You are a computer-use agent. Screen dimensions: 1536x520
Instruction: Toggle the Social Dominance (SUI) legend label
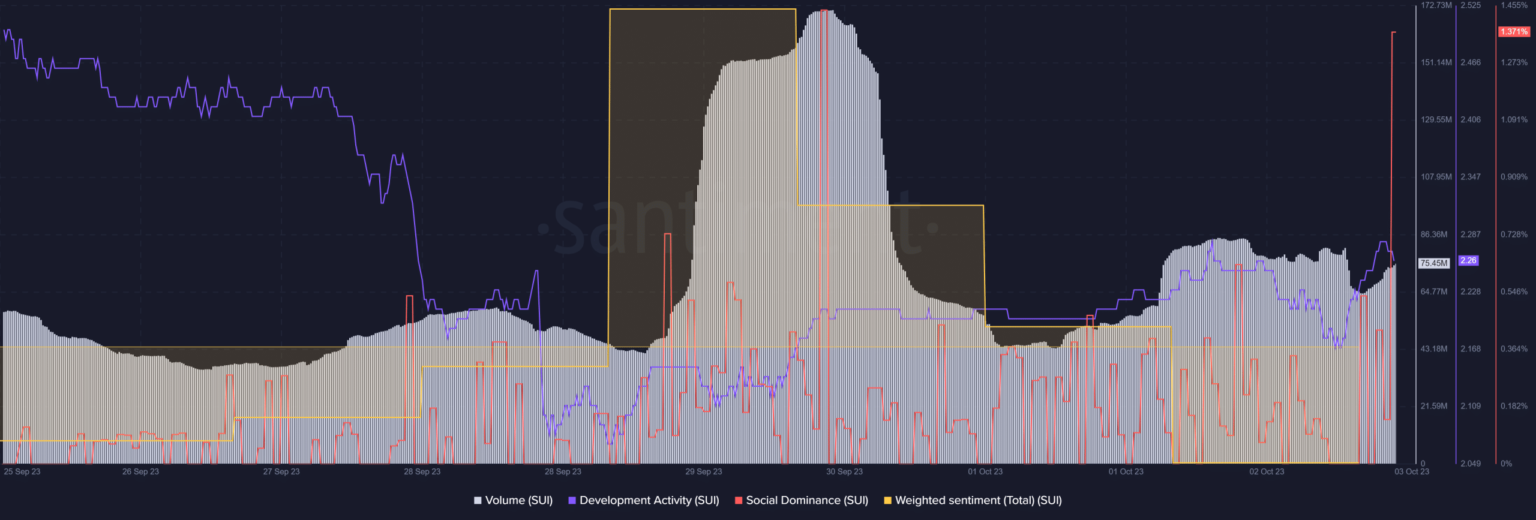[806, 500]
